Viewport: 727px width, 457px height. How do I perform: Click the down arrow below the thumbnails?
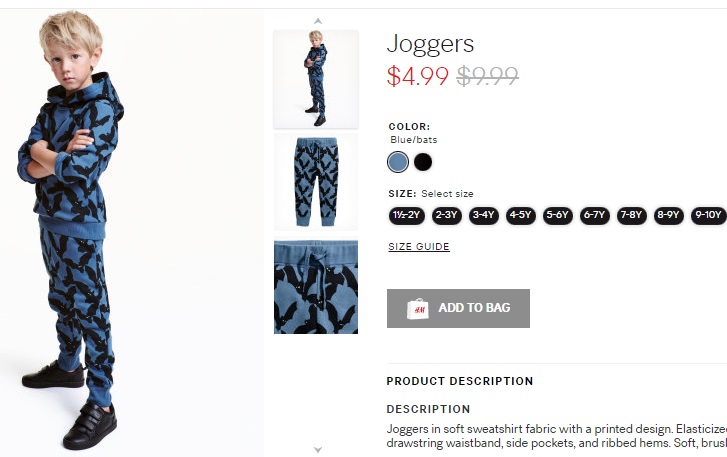coord(318,450)
